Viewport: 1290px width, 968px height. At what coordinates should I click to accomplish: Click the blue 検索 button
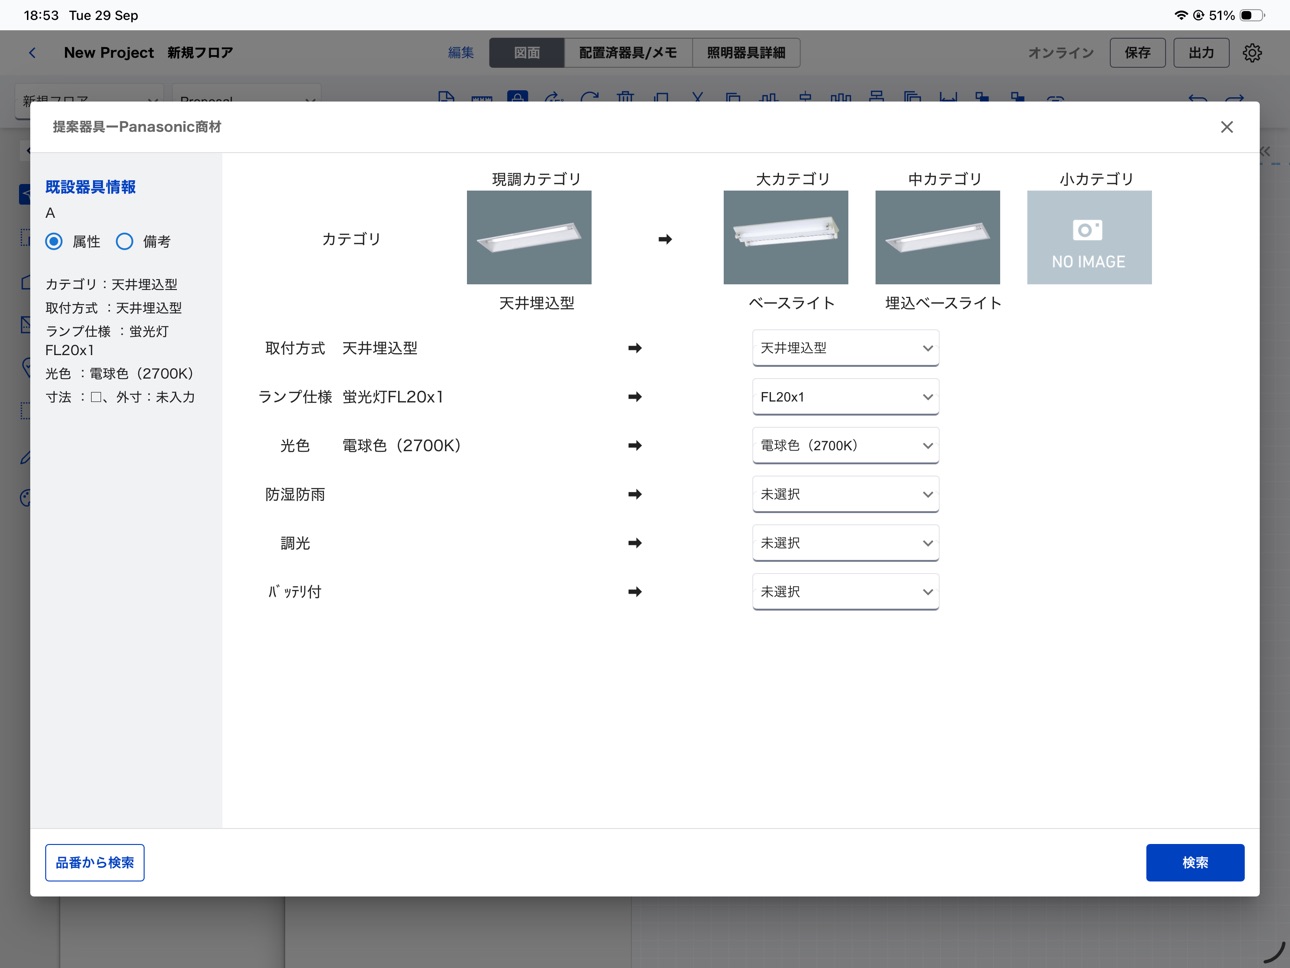pyautogui.click(x=1195, y=863)
